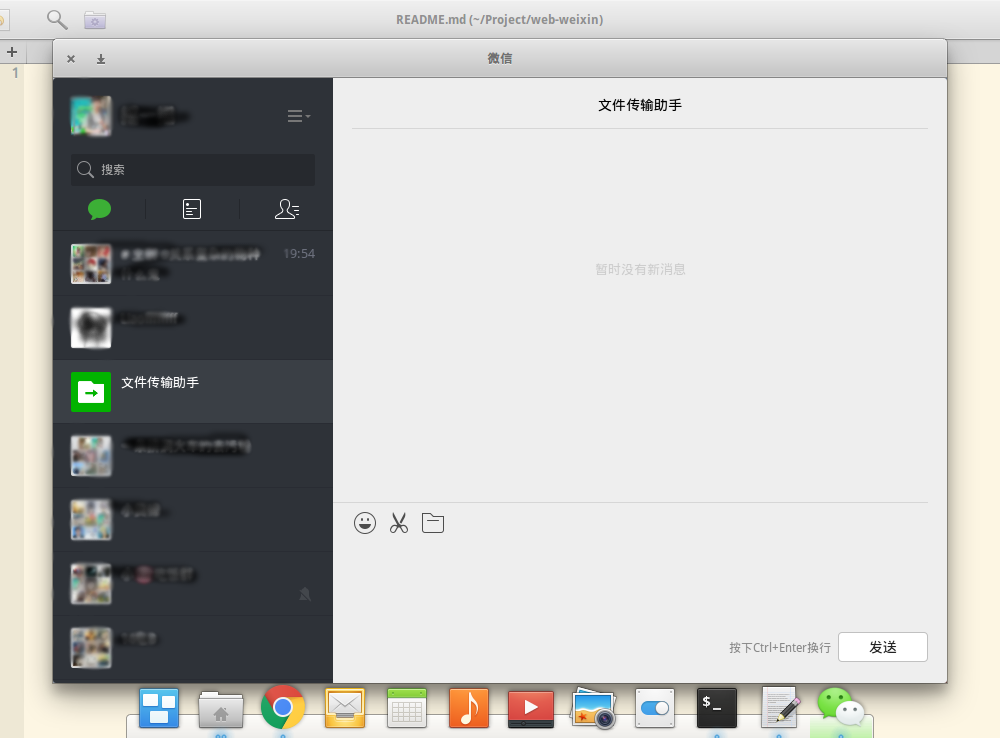Click the WeChat icon in the dock
1000x738 pixels.
coord(841,707)
